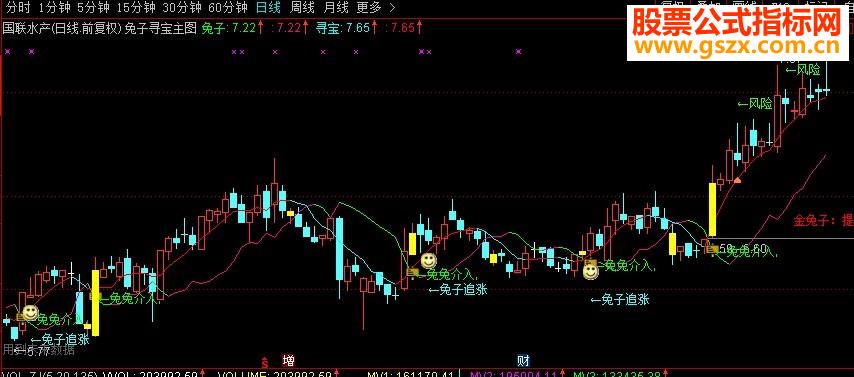Switch to the 月线 monthly chart
This screenshot has height=377, width=854.
click(x=336, y=8)
